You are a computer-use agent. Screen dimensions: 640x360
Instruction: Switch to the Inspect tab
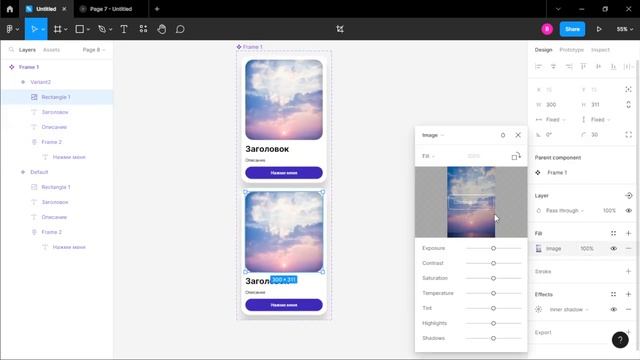click(600, 50)
